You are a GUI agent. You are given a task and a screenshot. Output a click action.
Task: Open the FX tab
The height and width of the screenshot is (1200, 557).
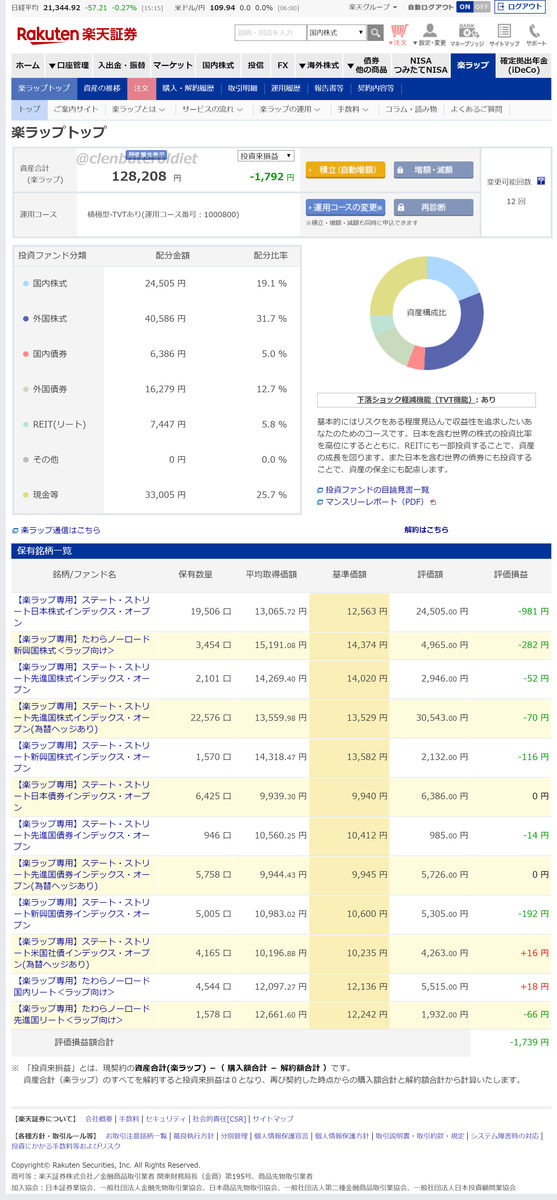[x=282, y=65]
